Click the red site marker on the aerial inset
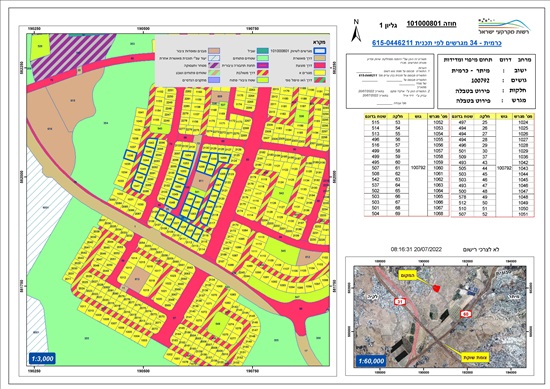Image resolution: width=550 pixels, height=389 pixels. coord(436,288)
